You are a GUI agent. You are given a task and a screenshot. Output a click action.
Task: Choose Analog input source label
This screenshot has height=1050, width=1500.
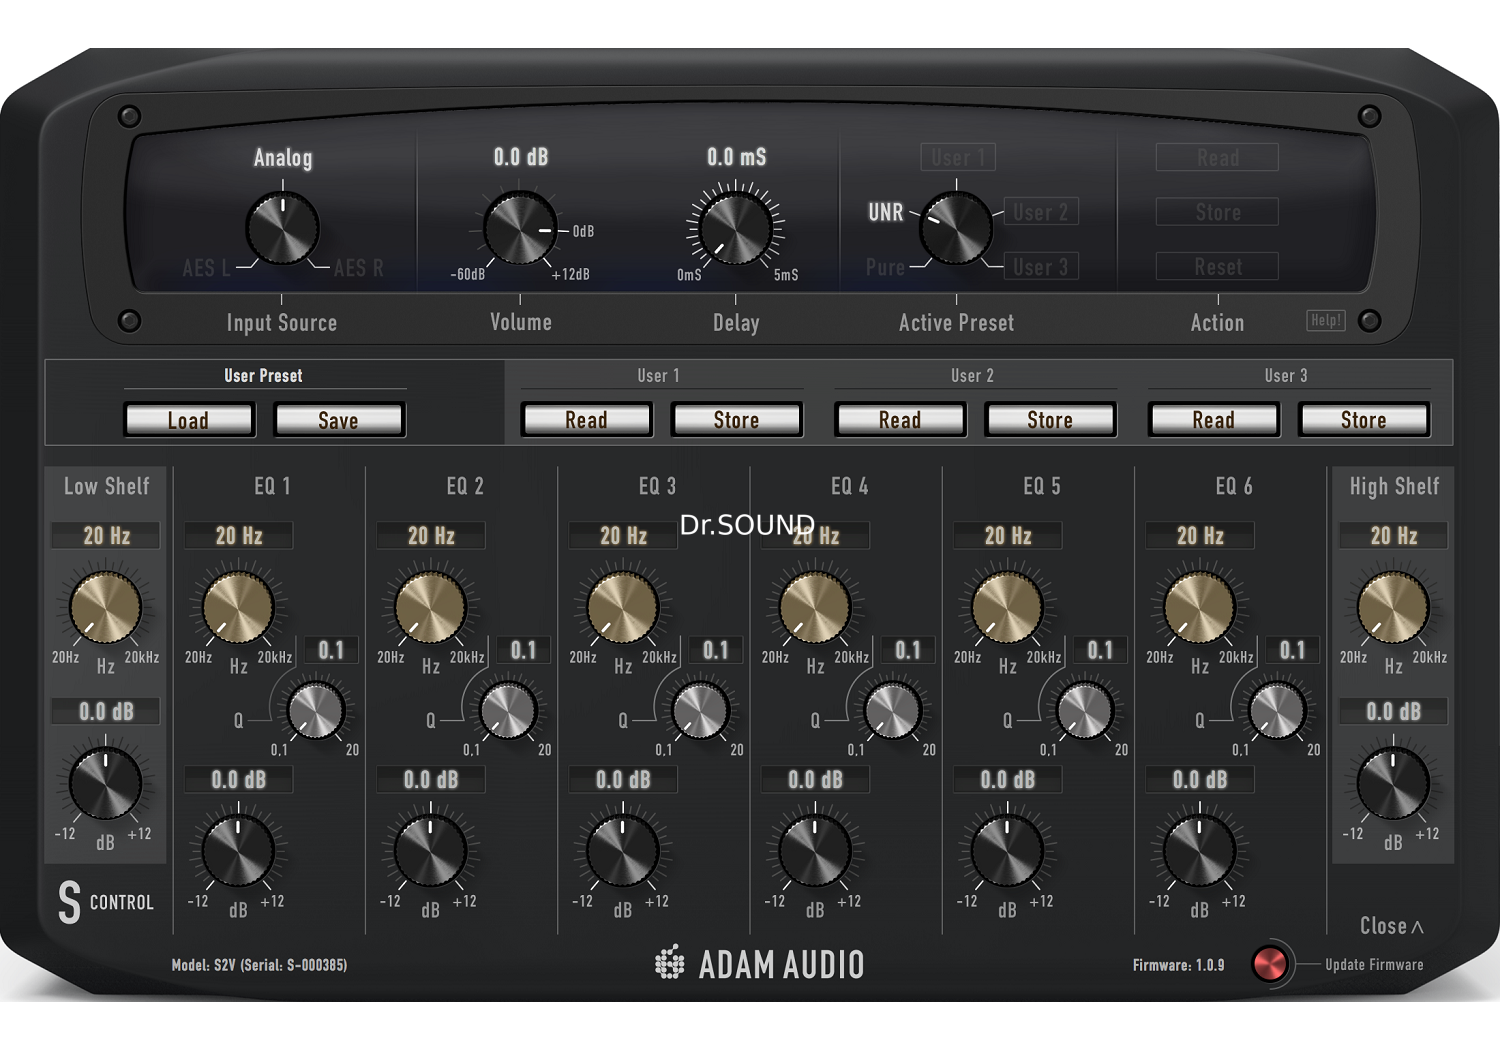click(x=283, y=158)
